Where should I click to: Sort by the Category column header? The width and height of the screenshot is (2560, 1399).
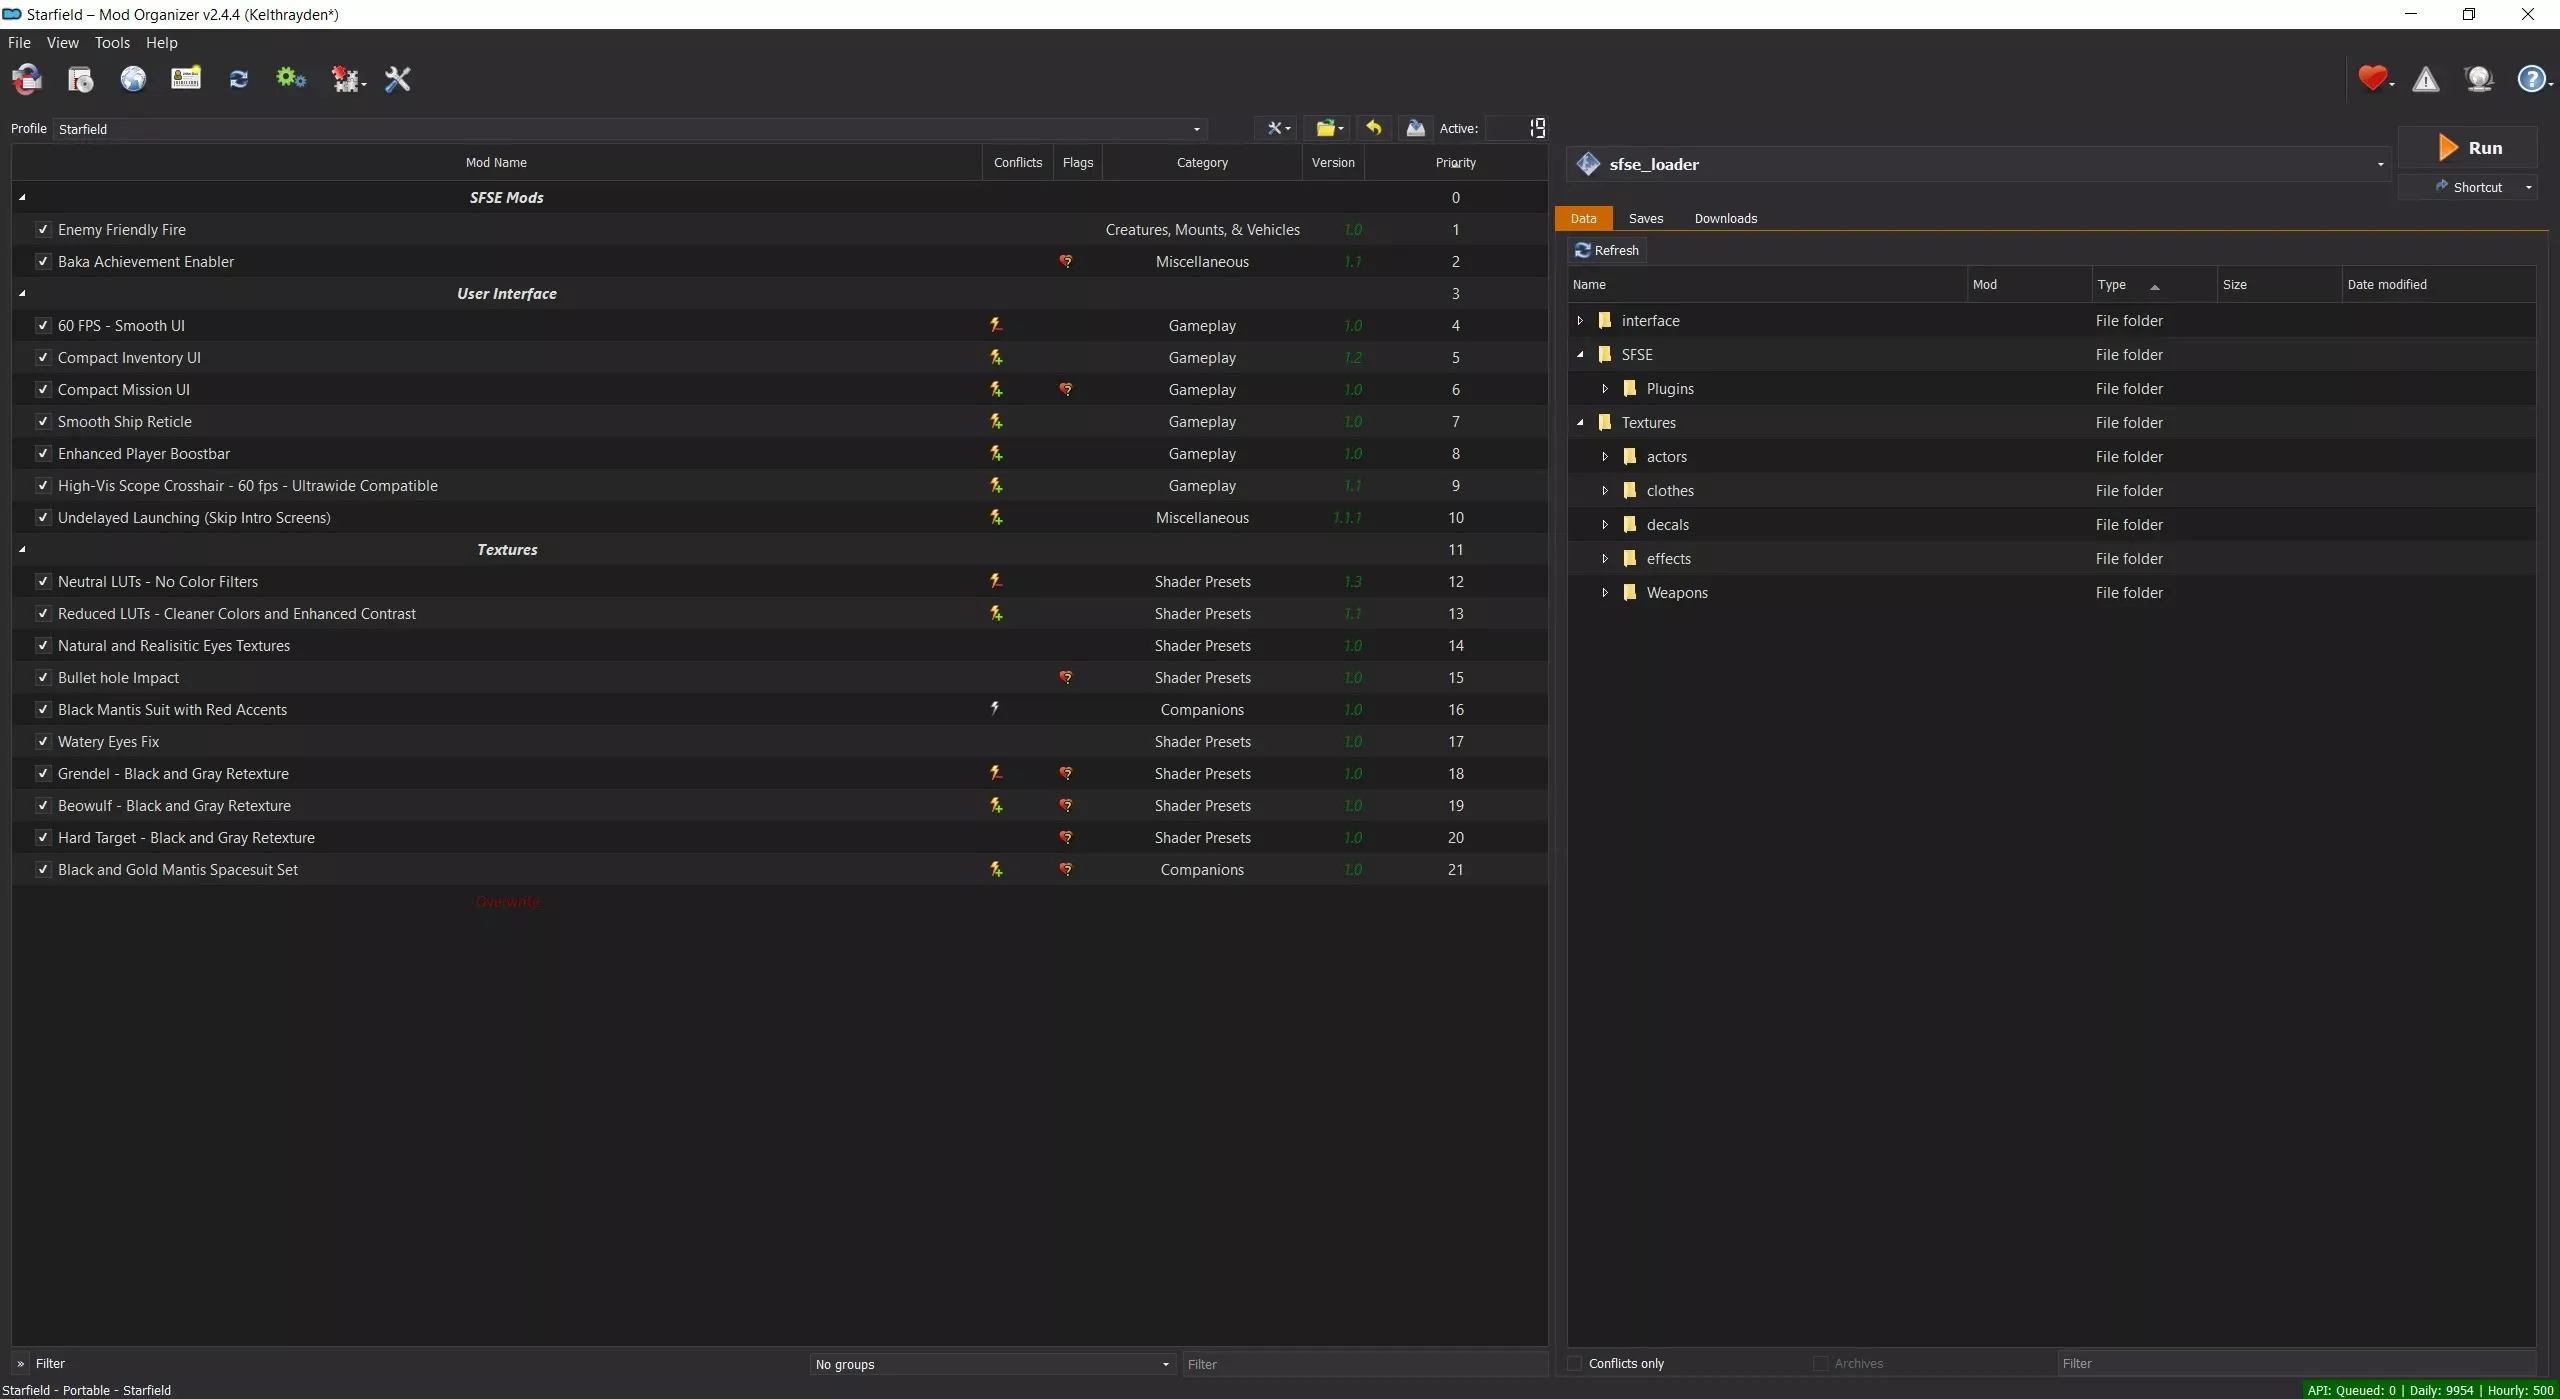pyautogui.click(x=1202, y=162)
